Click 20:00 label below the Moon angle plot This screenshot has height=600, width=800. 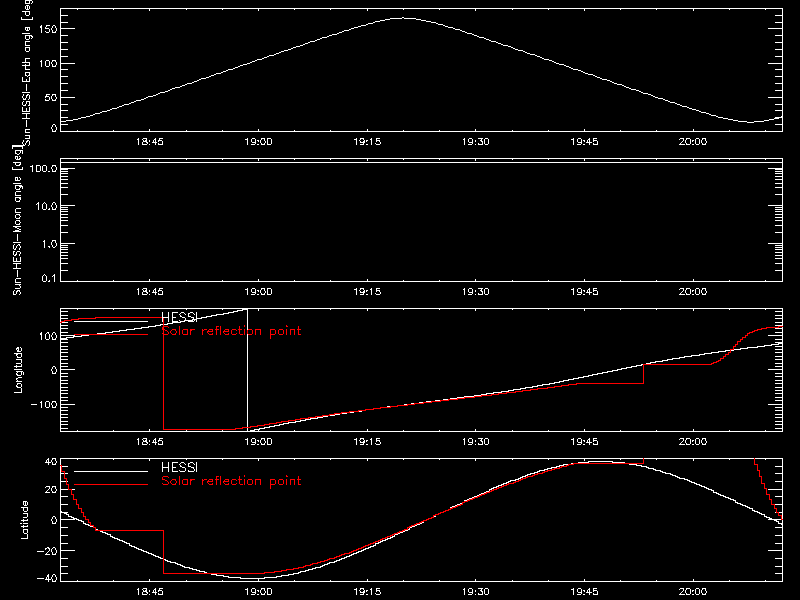pos(692,292)
